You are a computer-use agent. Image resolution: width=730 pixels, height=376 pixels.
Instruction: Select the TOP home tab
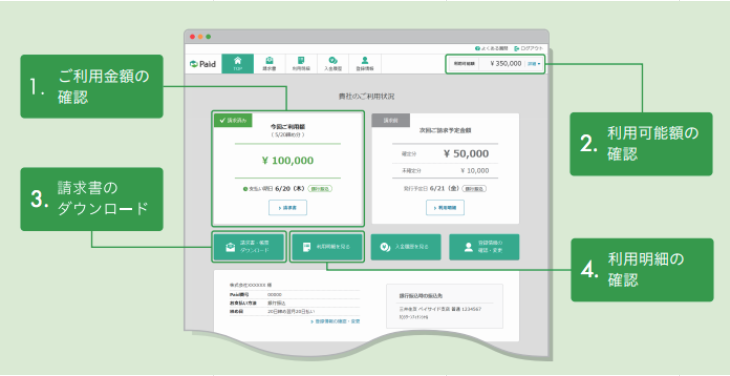tap(238, 64)
